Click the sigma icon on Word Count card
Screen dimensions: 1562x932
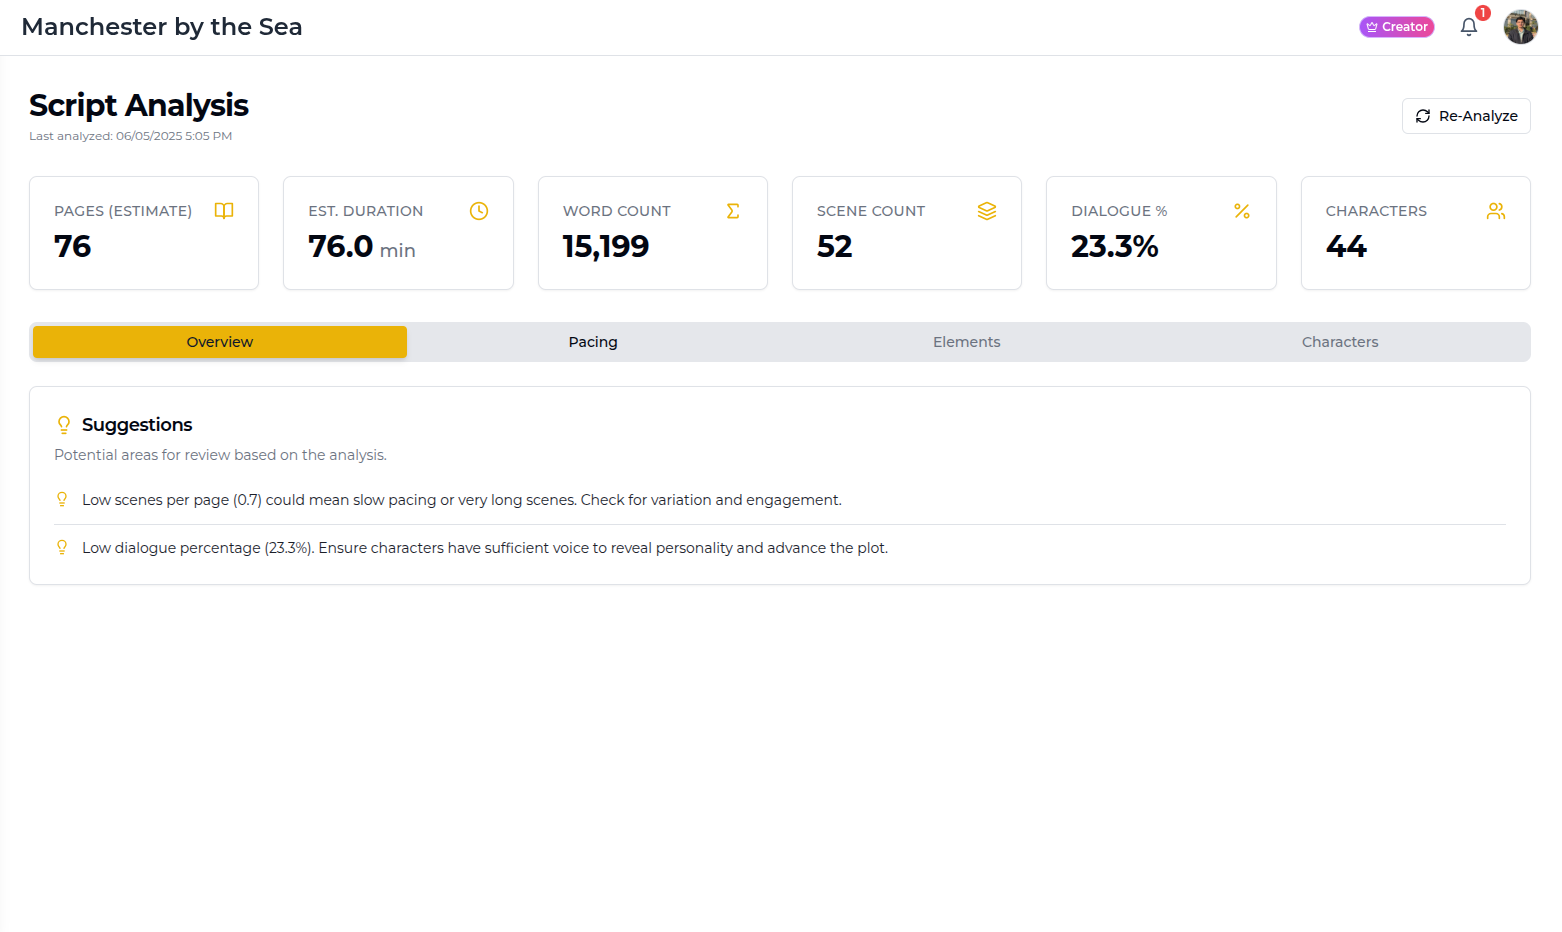pyautogui.click(x=733, y=211)
